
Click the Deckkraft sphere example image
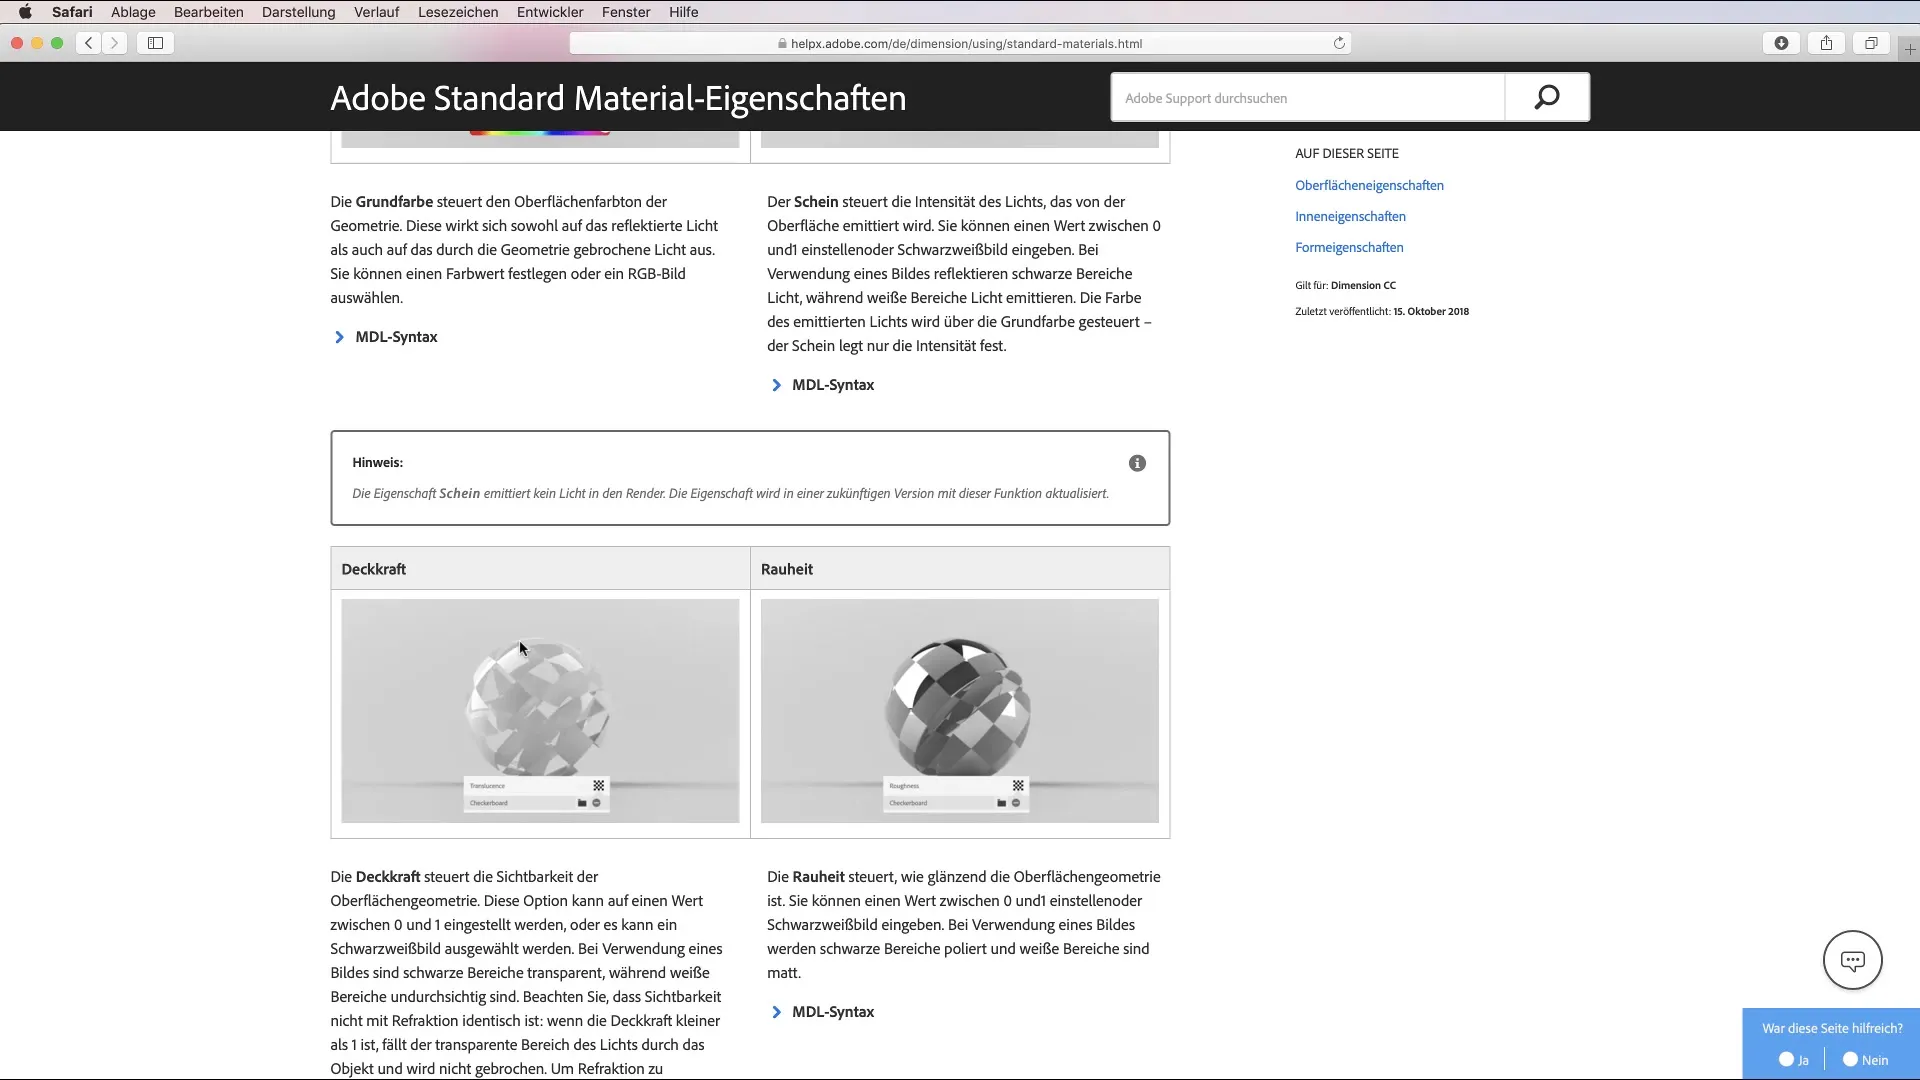click(540, 711)
